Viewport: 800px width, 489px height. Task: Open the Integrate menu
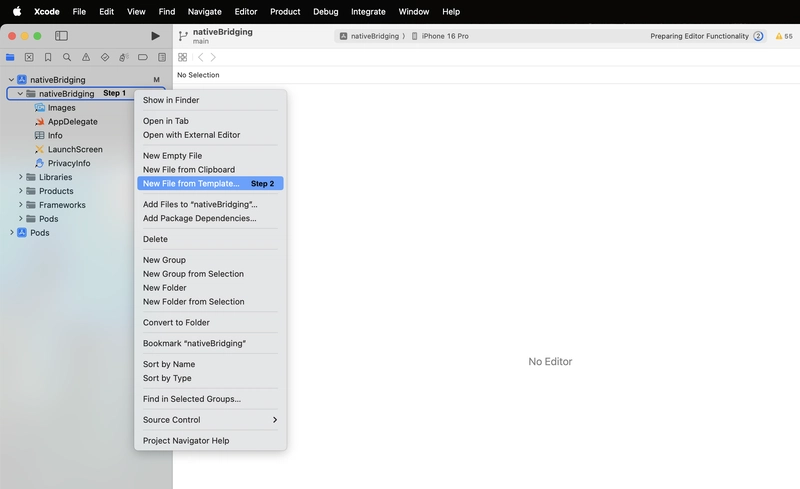[x=368, y=11]
